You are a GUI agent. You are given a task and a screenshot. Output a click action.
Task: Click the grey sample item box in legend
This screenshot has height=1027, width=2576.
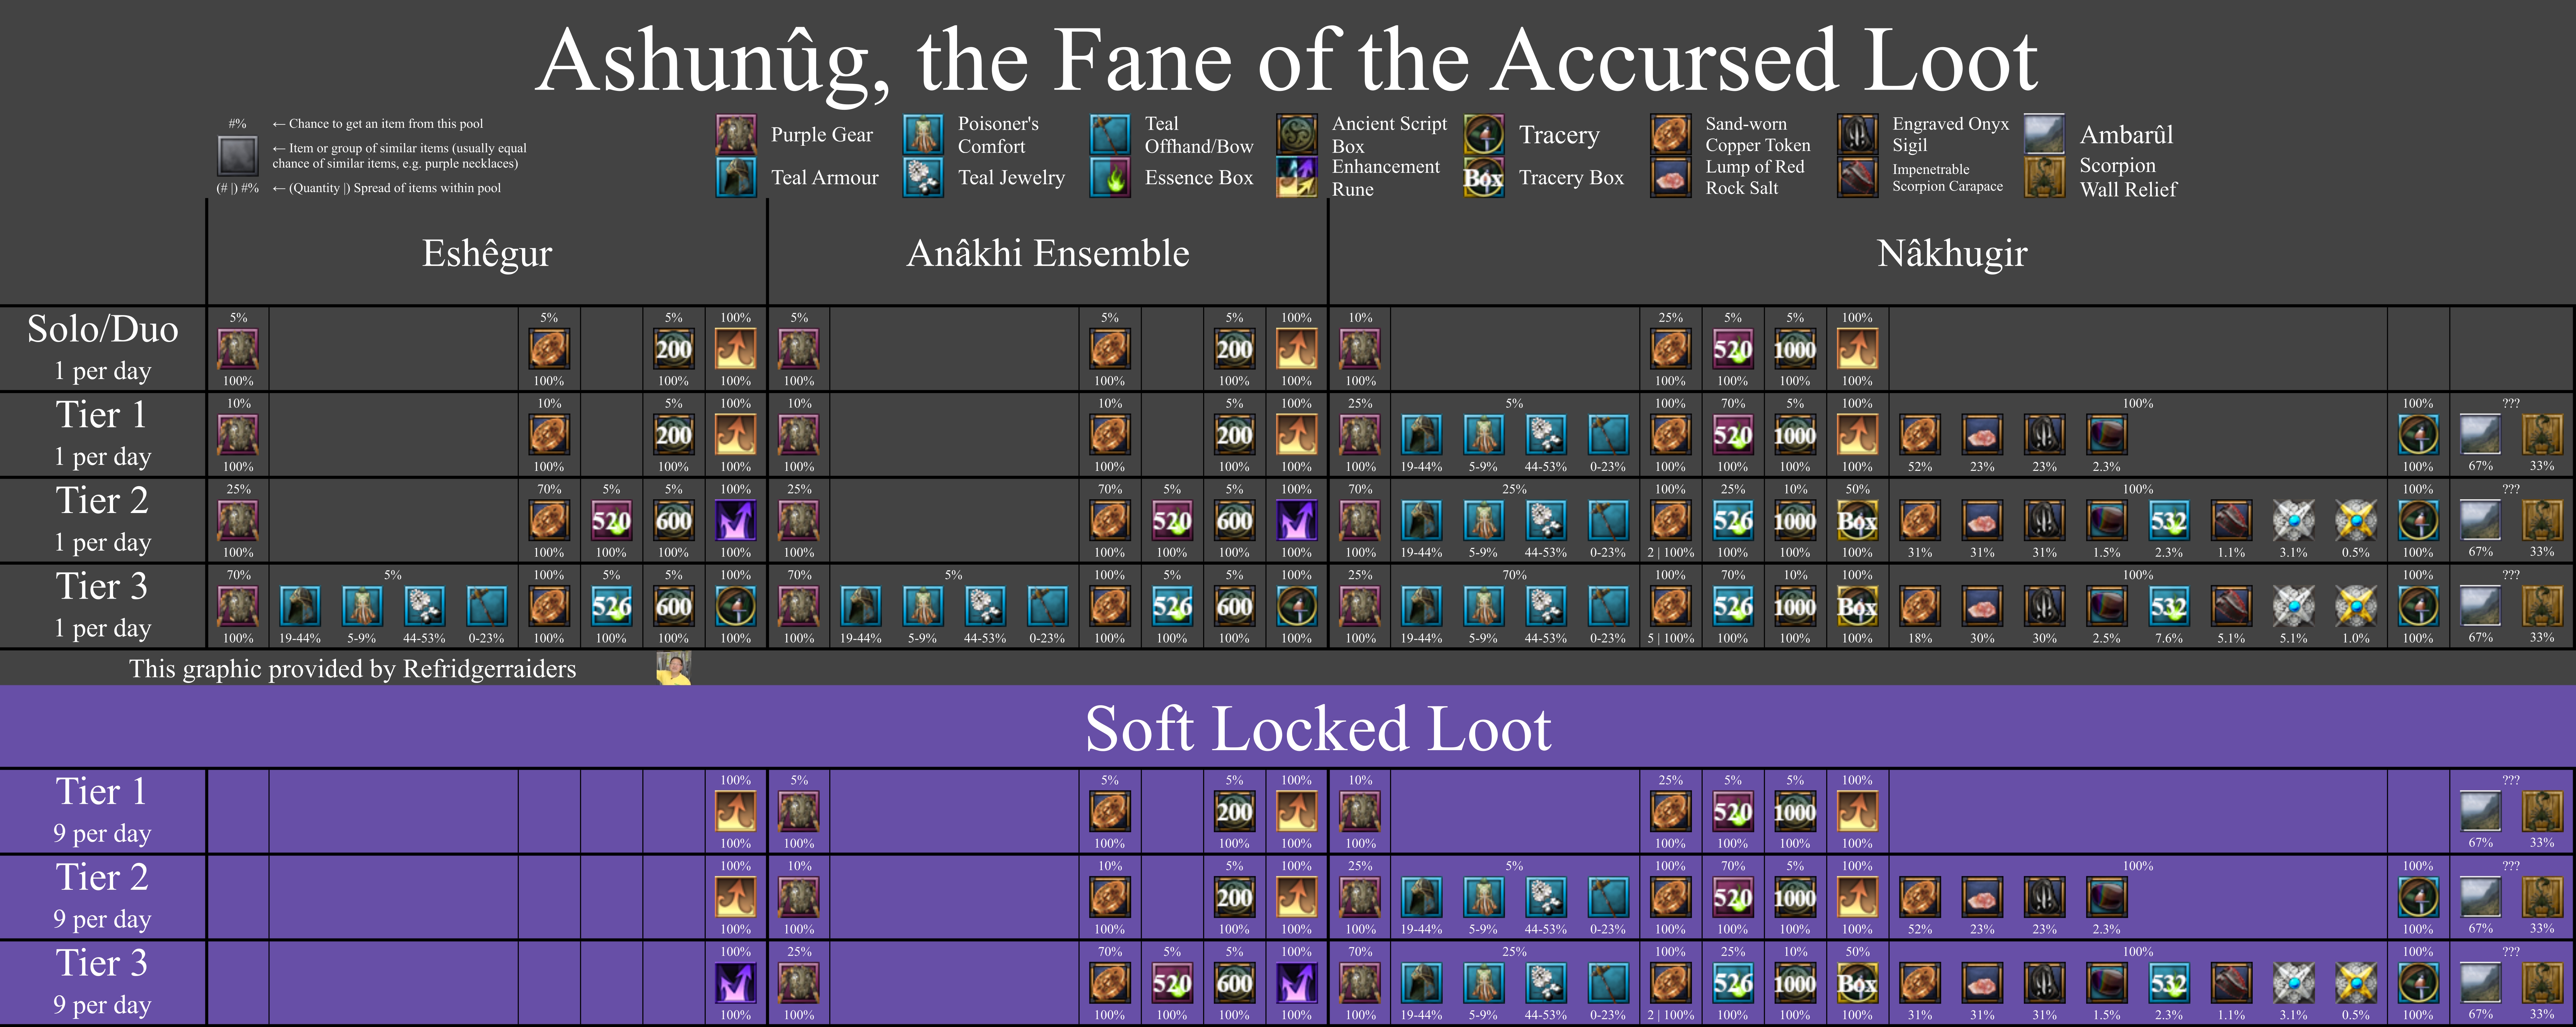point(238,155)
